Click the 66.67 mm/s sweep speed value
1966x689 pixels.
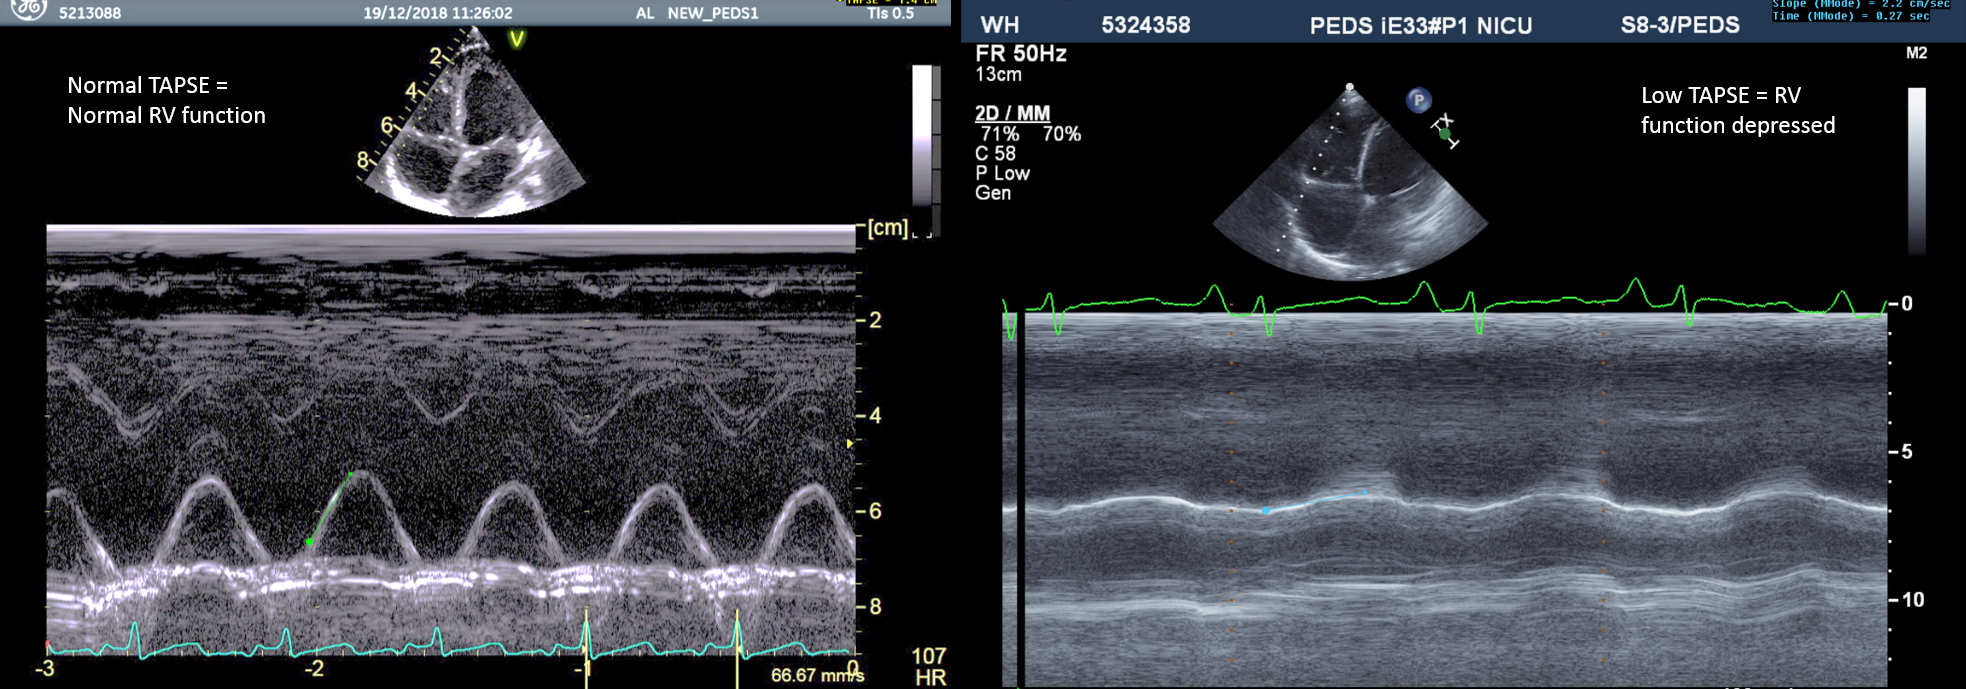click(x=816, y=675)
